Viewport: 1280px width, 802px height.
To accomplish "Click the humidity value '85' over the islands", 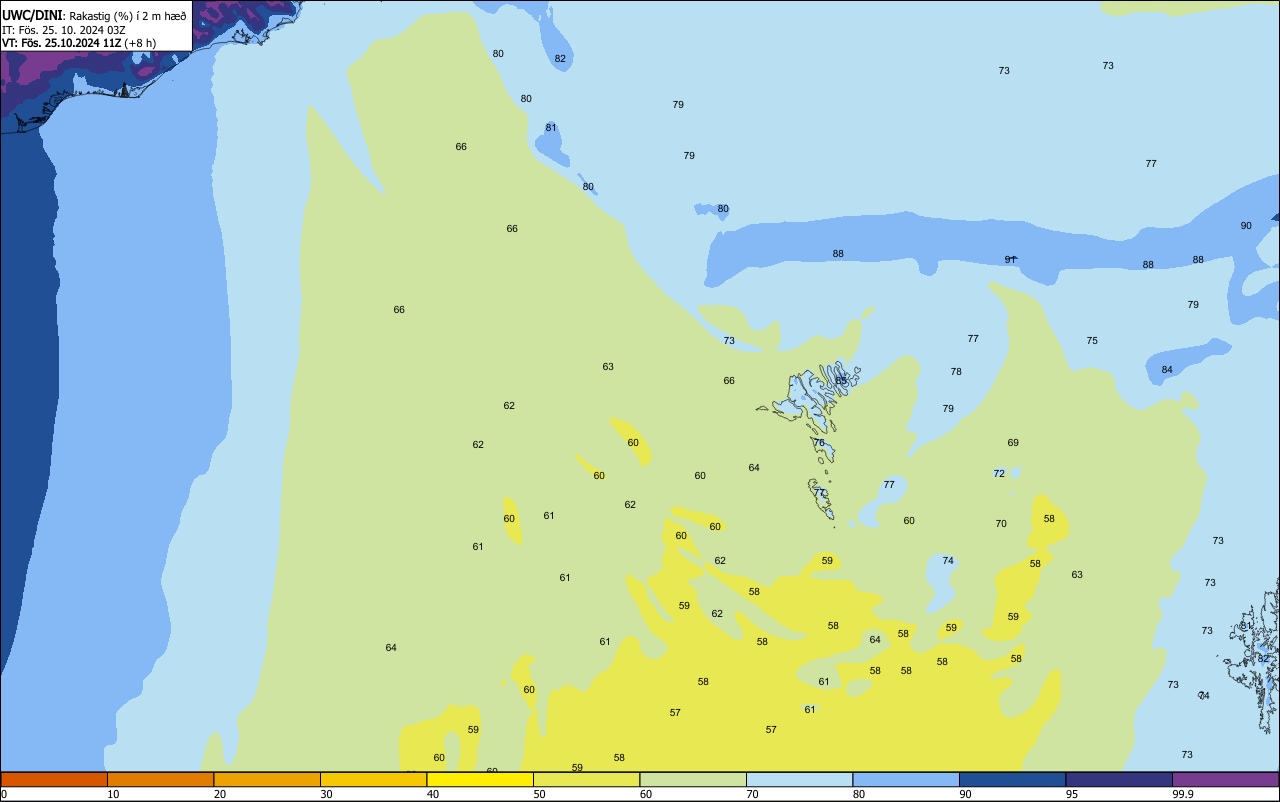I will (x=841, y=381).
